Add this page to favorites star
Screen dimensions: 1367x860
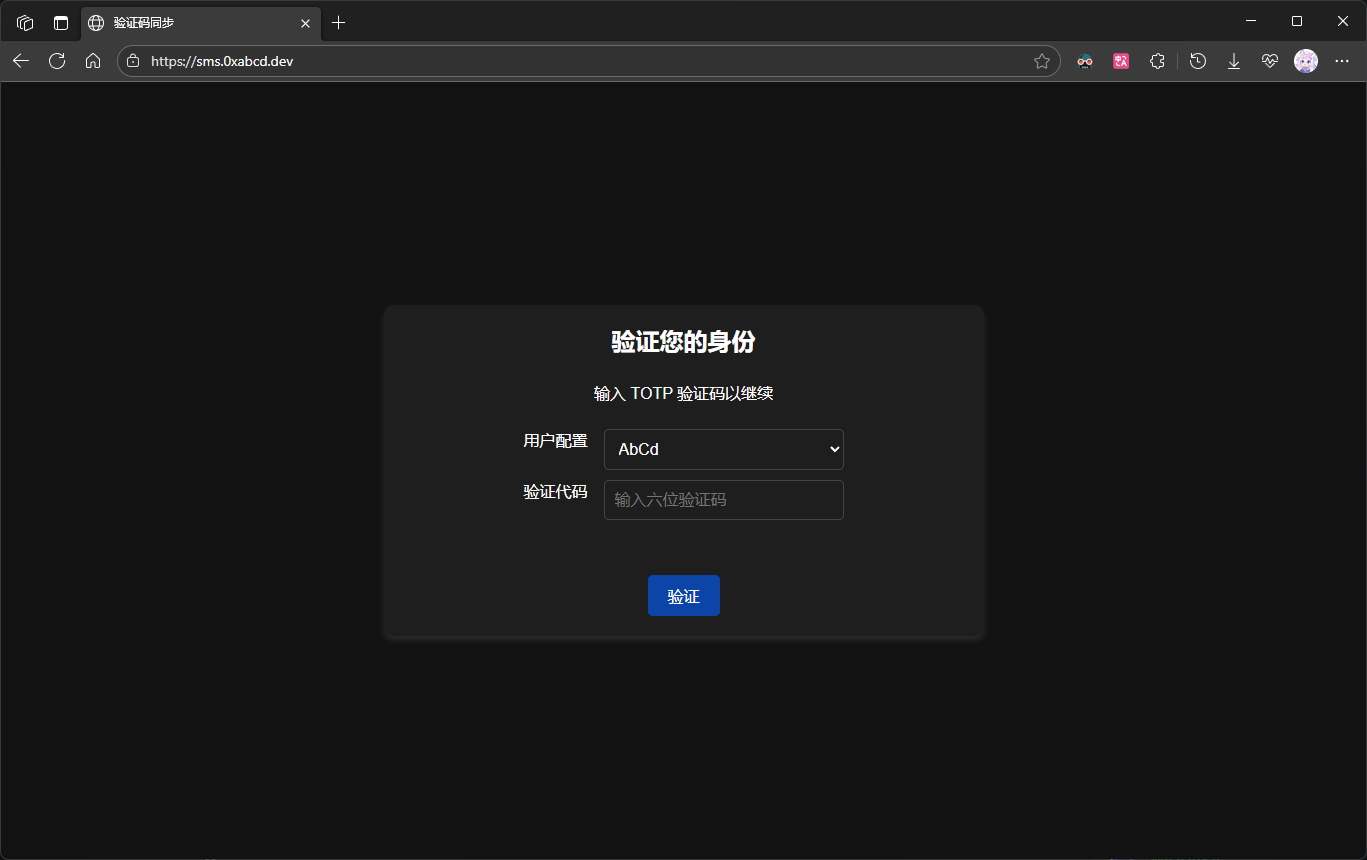click(1041, 61)
